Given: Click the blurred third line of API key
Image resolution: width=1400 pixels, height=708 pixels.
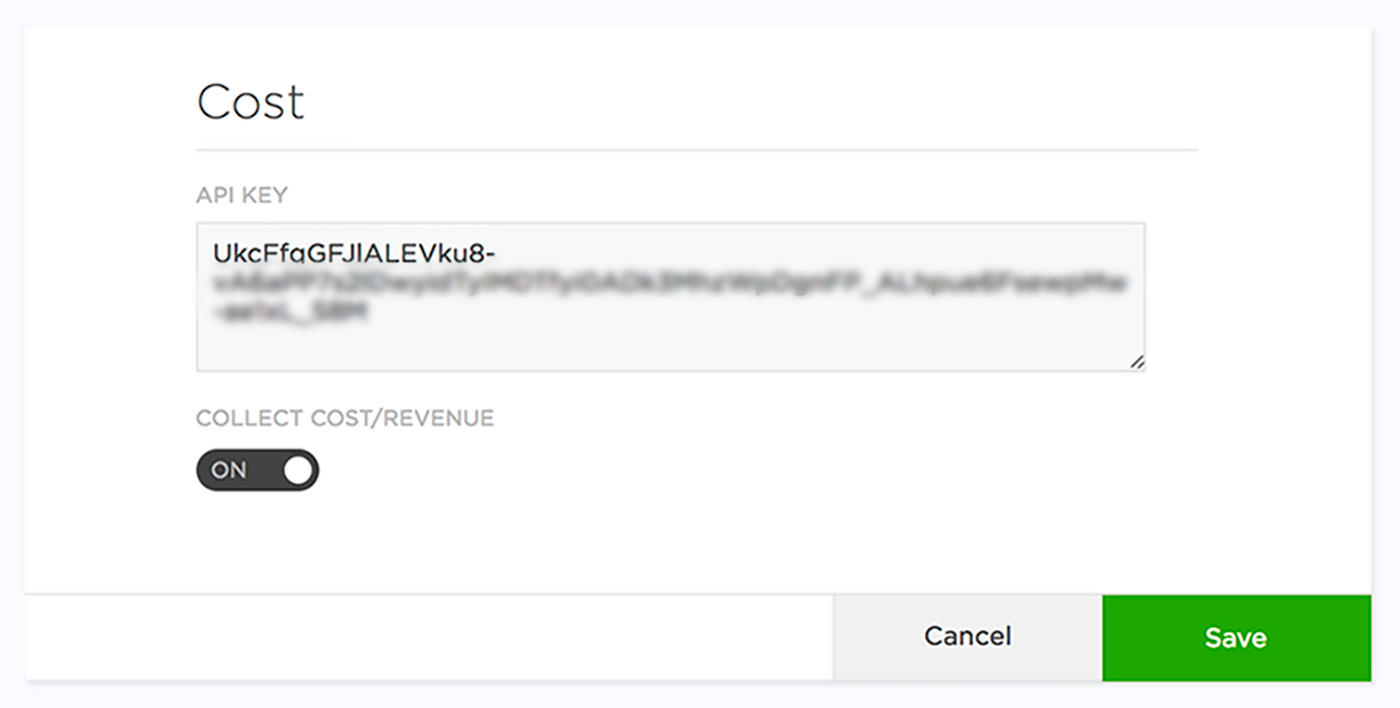Looking at the screenshot, I should point(291,312).
